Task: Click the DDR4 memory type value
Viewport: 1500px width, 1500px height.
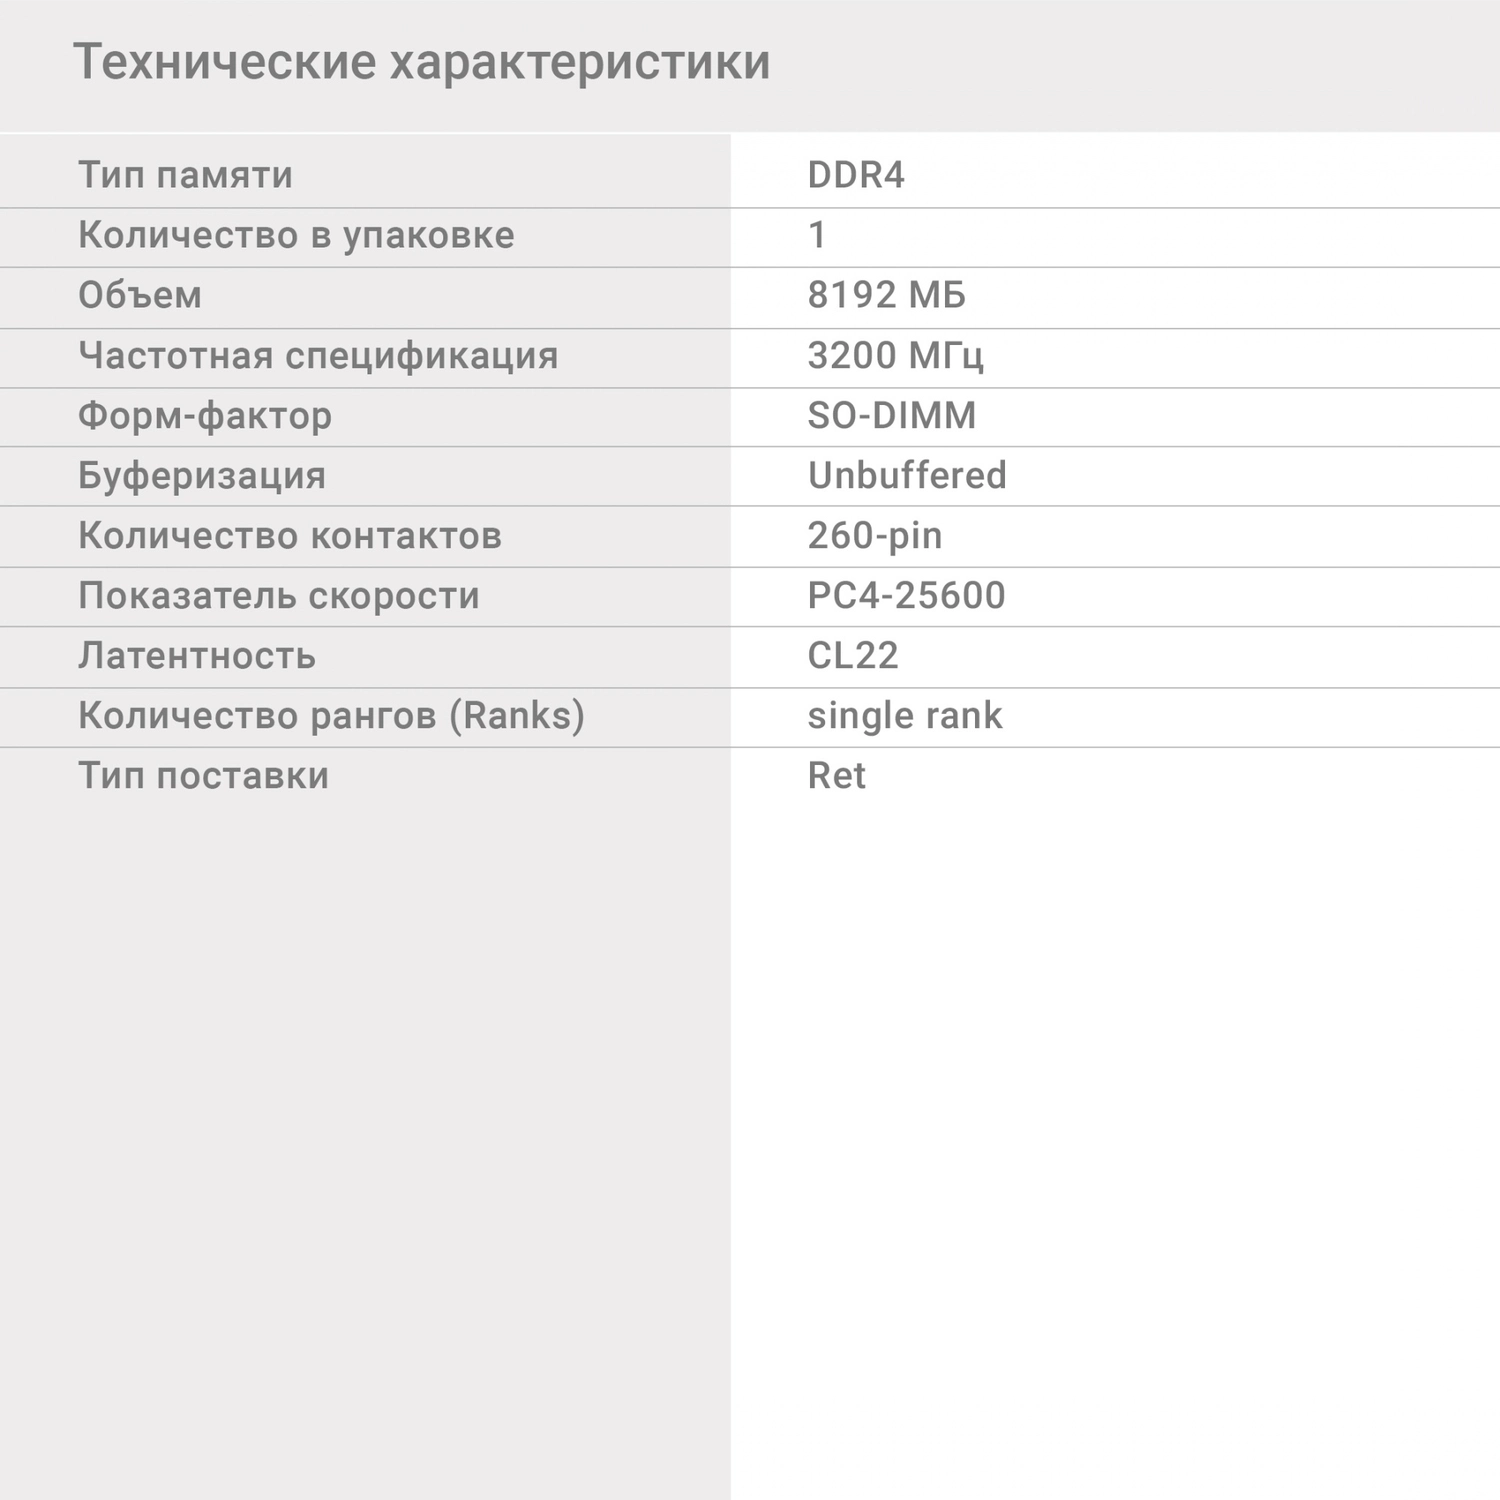Action: [855, 175]
